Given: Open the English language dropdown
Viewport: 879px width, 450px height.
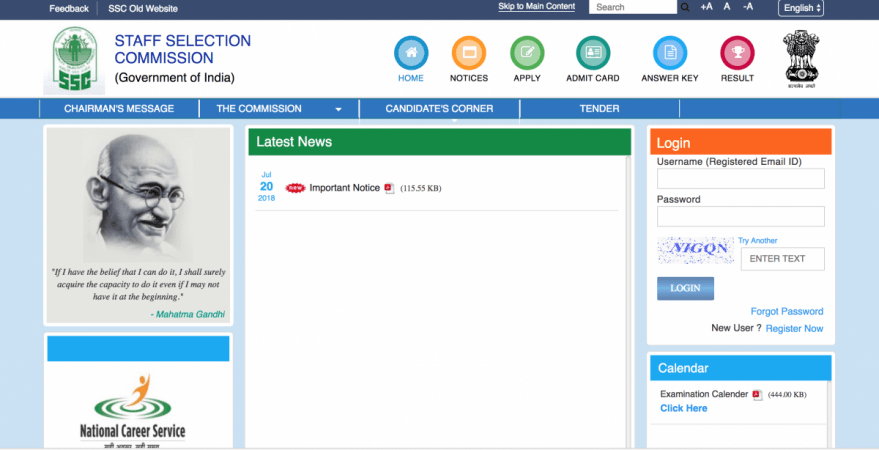Looking at the screenshot, I should click(802, 8).
